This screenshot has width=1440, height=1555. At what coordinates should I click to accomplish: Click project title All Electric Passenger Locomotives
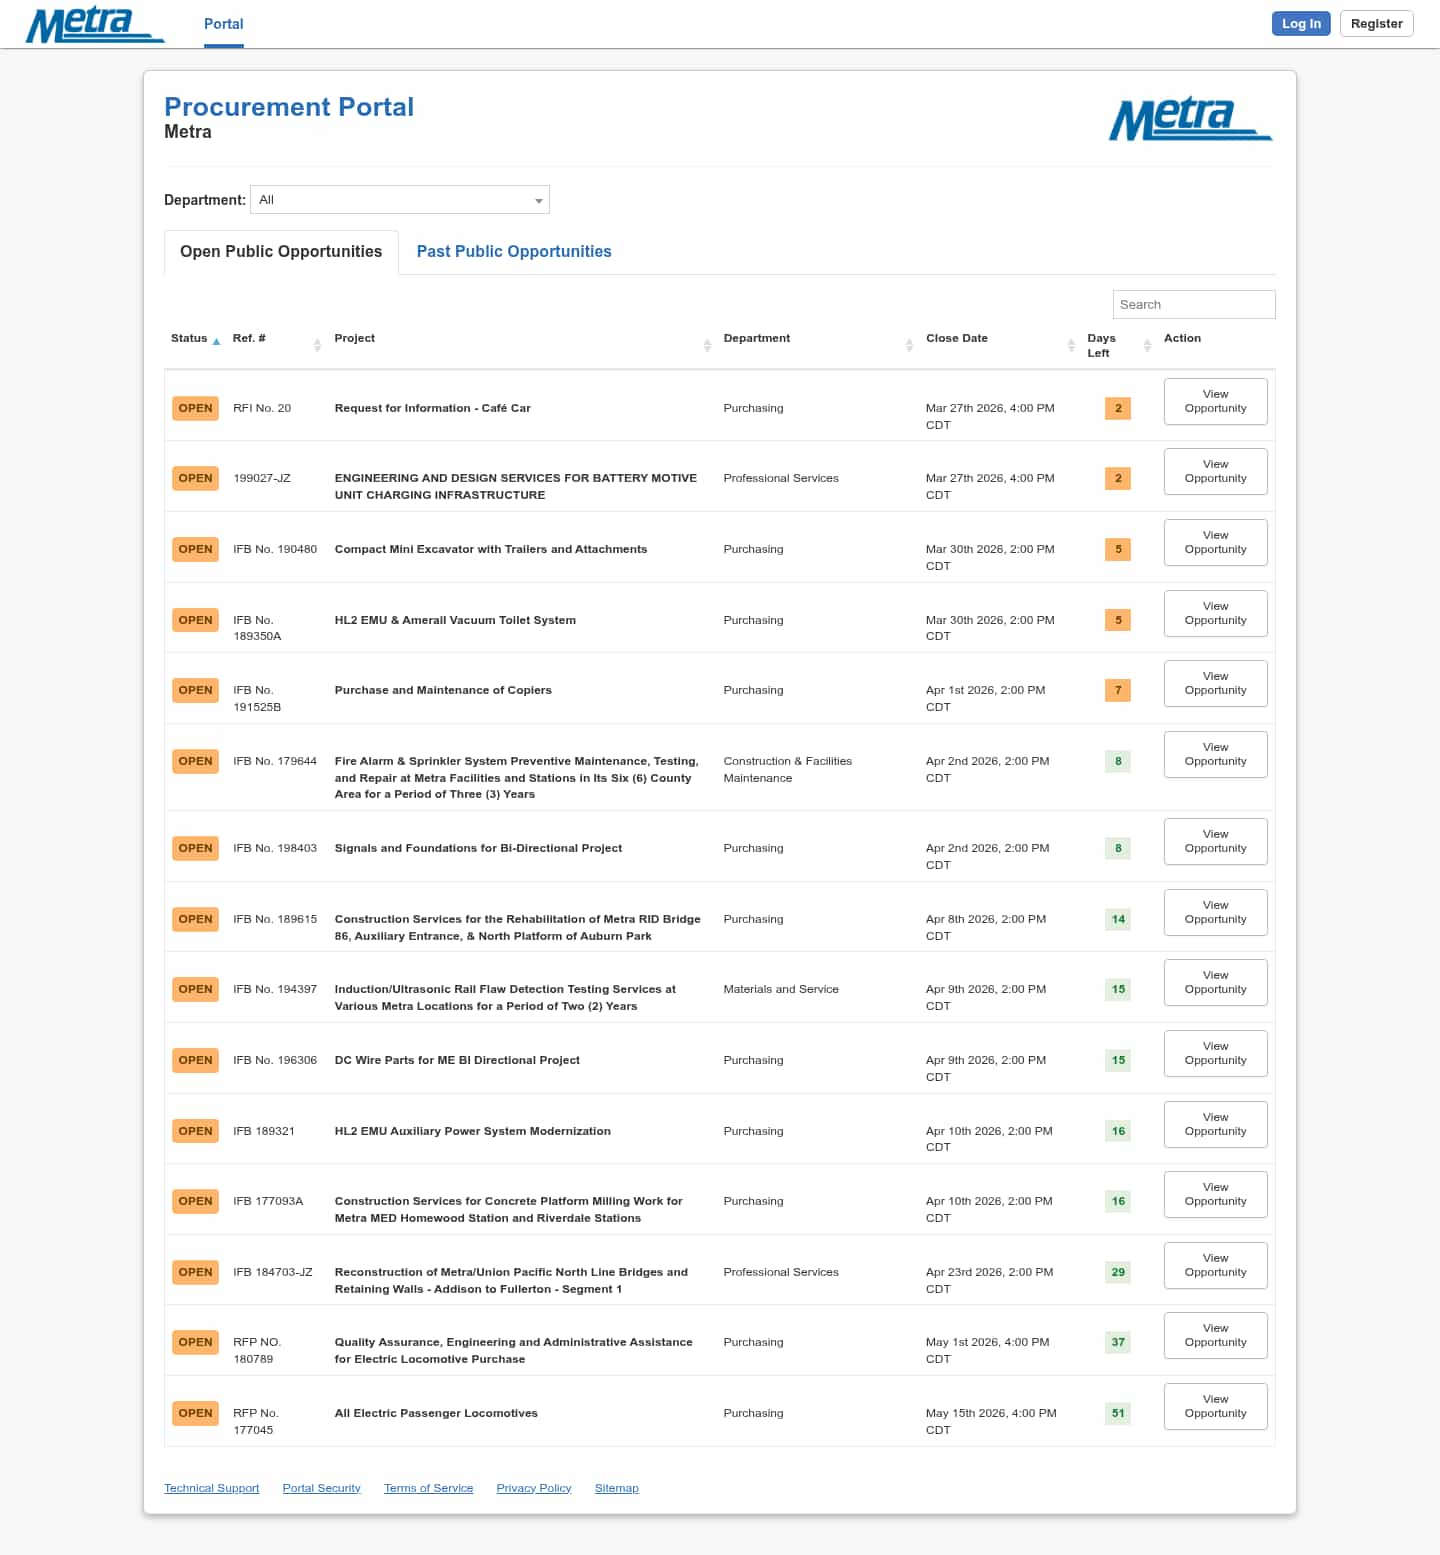click(436, 1413)
